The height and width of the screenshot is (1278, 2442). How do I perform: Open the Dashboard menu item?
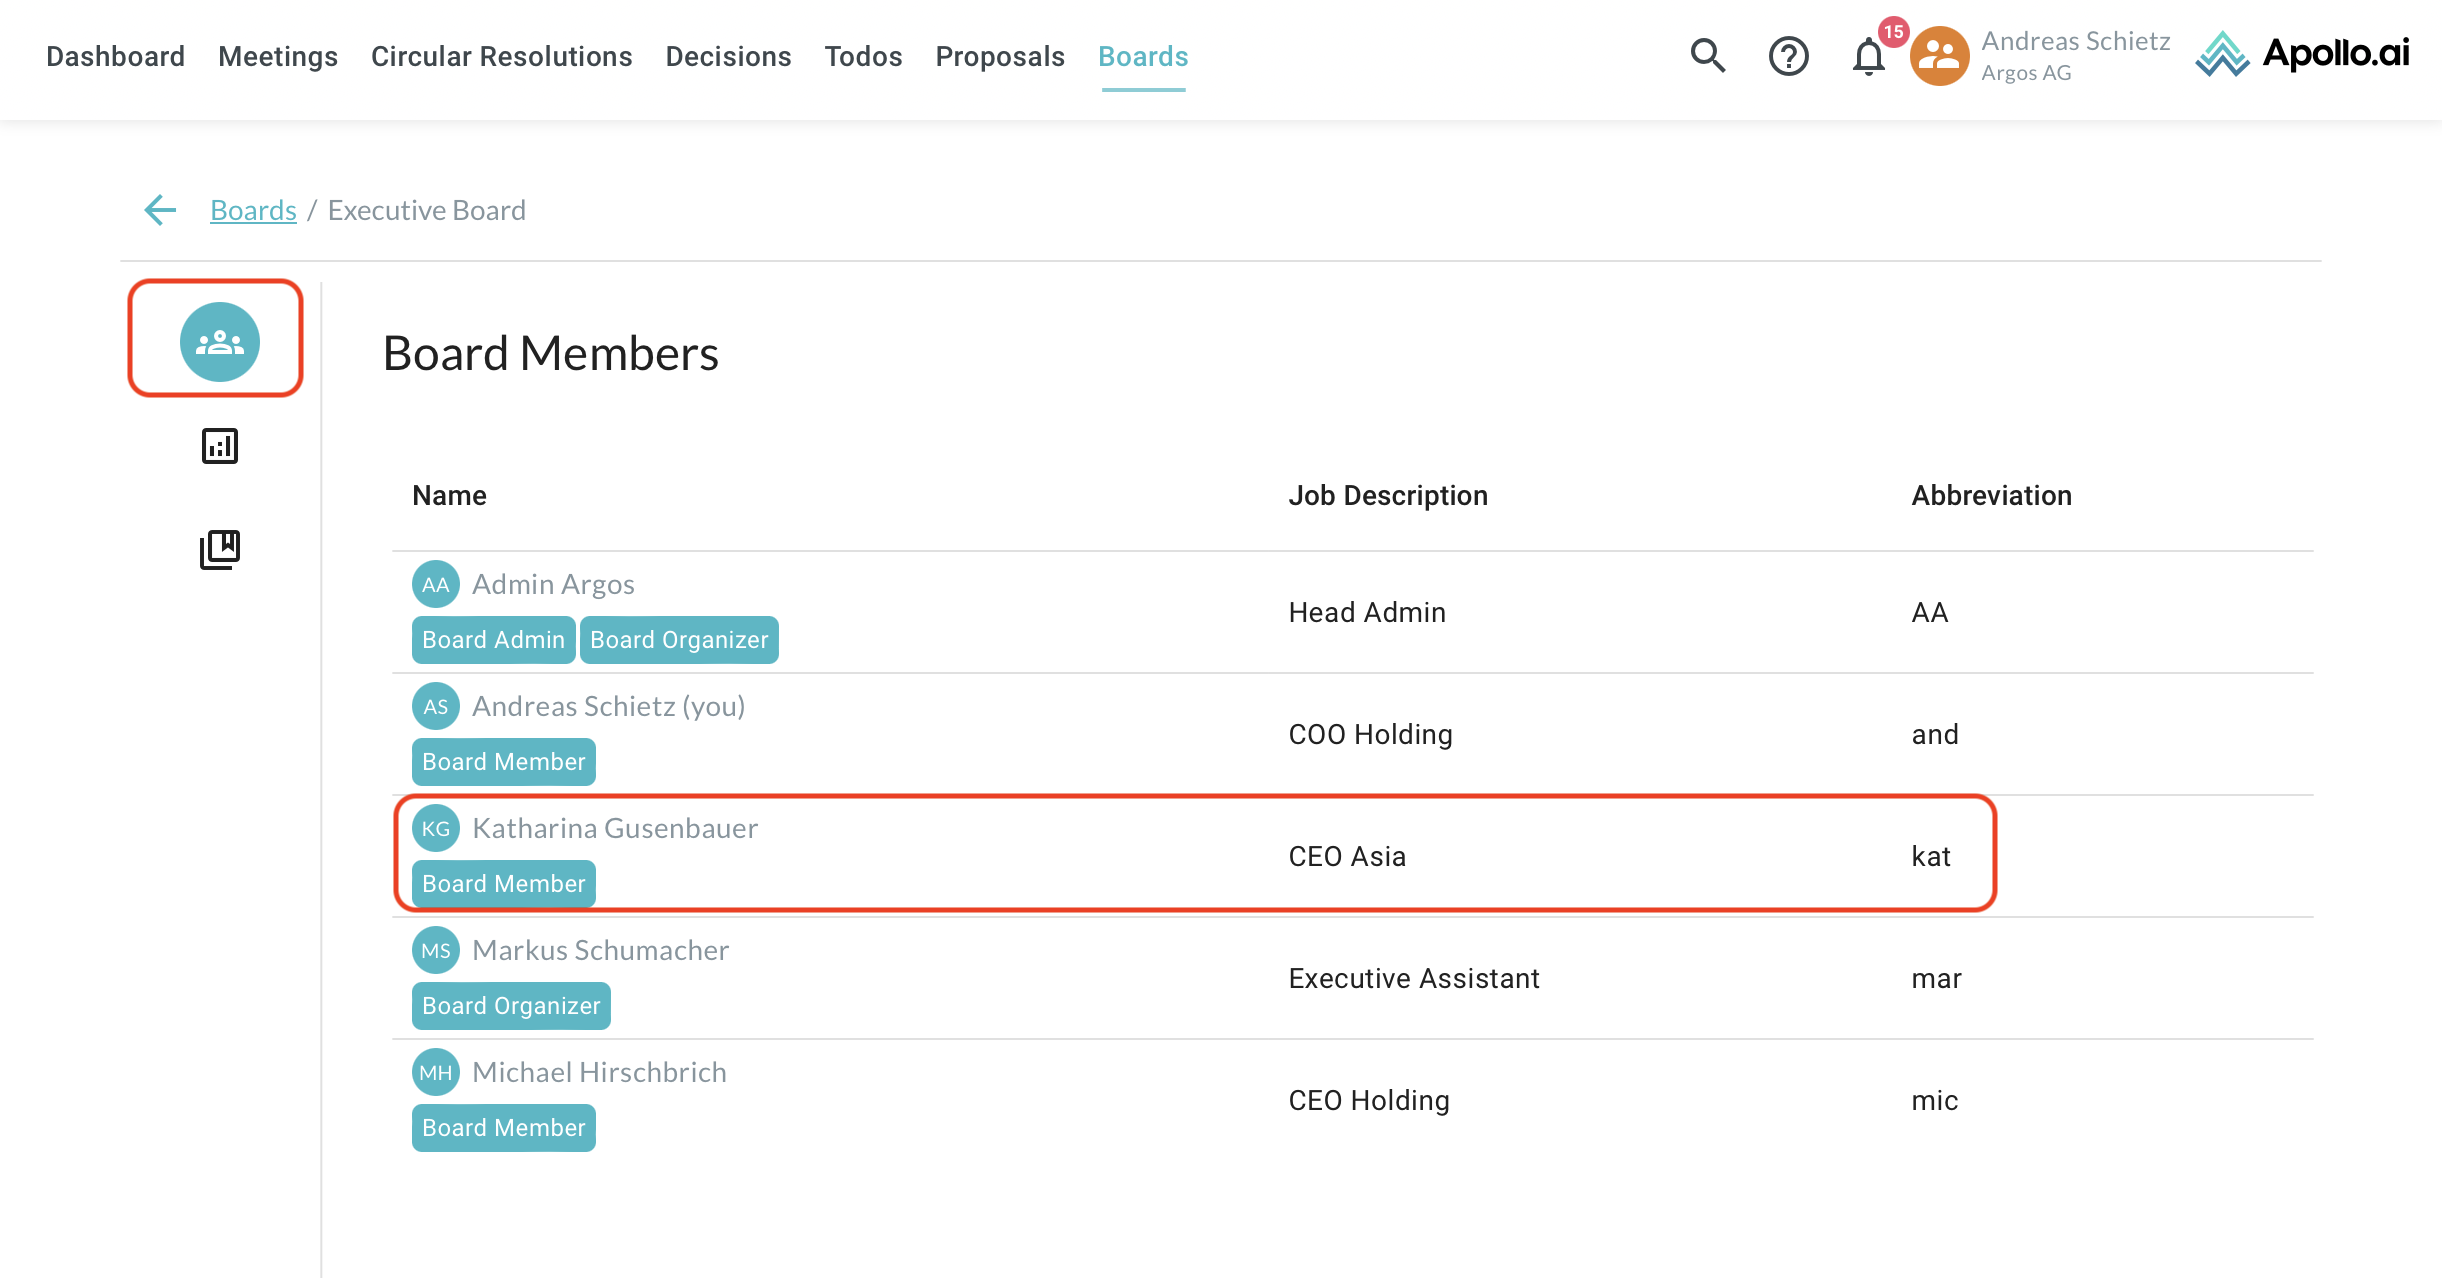[115, 56]
